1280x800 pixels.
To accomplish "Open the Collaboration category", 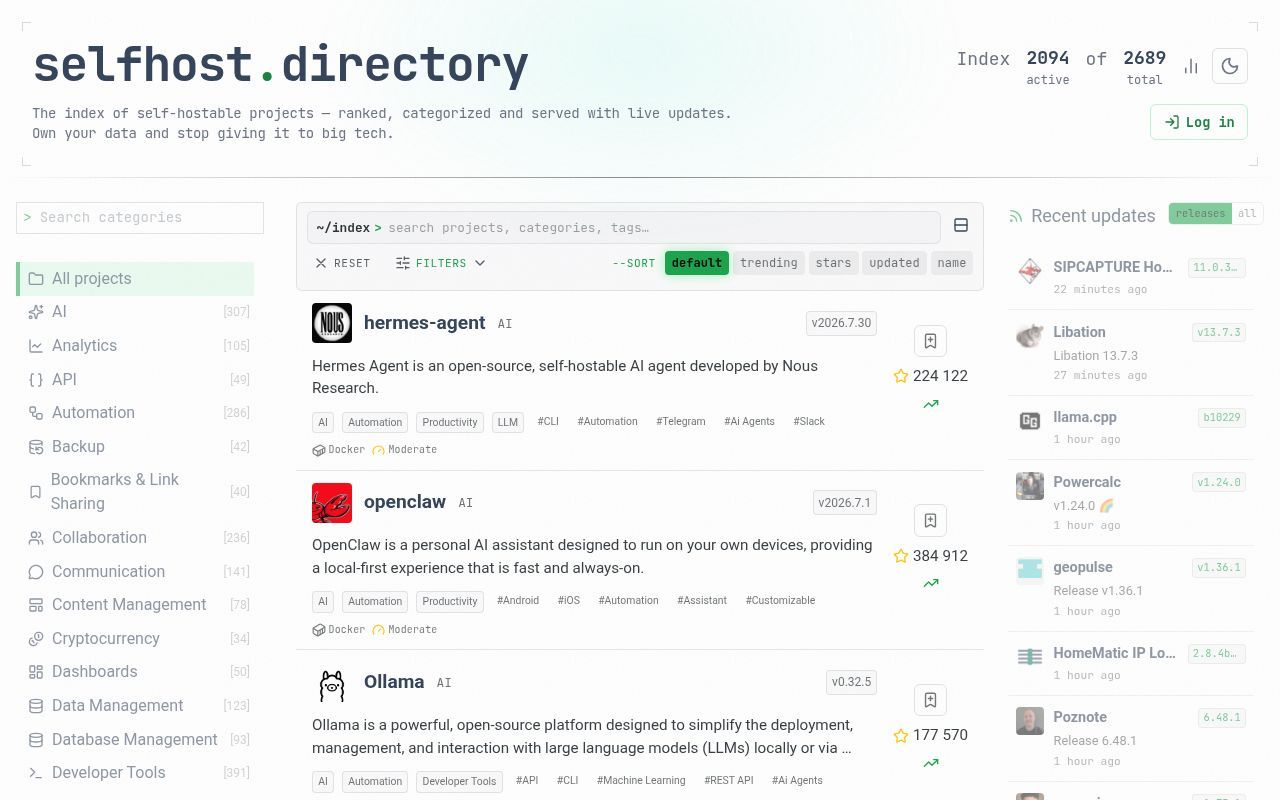I will click(x=135, y=537).
